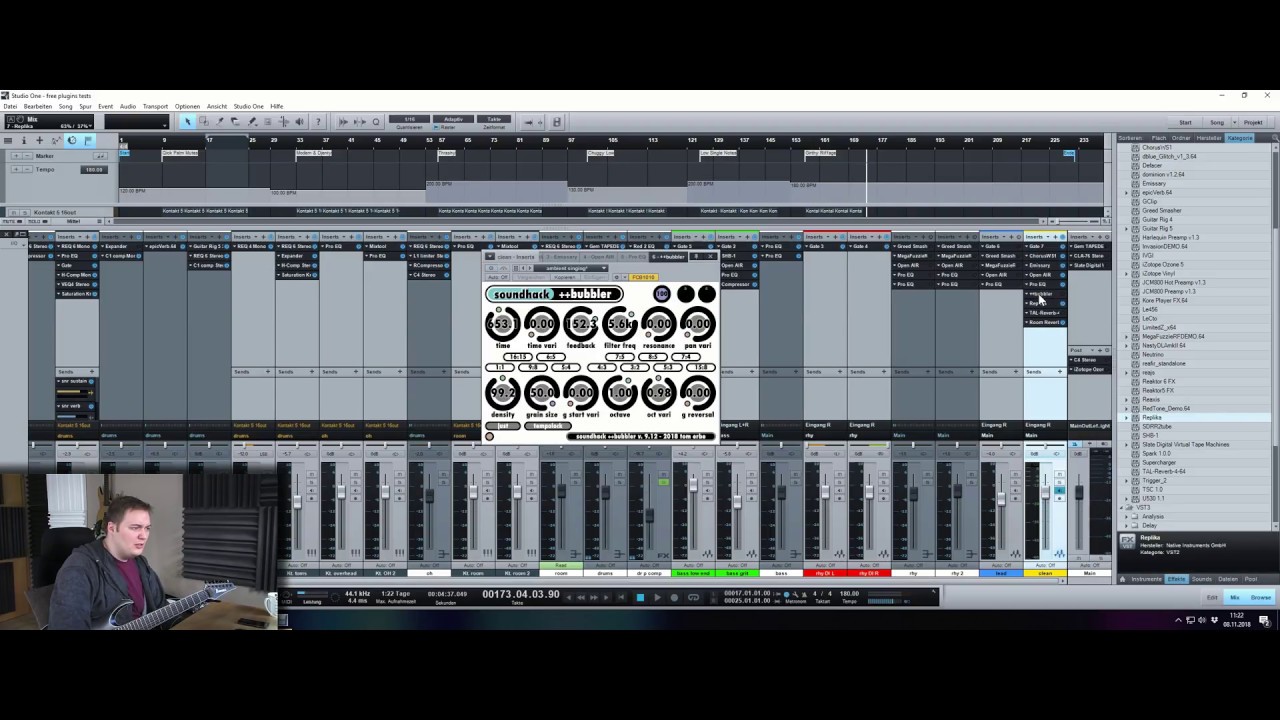
Task: Expand the iZotope Vinyl tree item
Action: tap(1126, 274)
